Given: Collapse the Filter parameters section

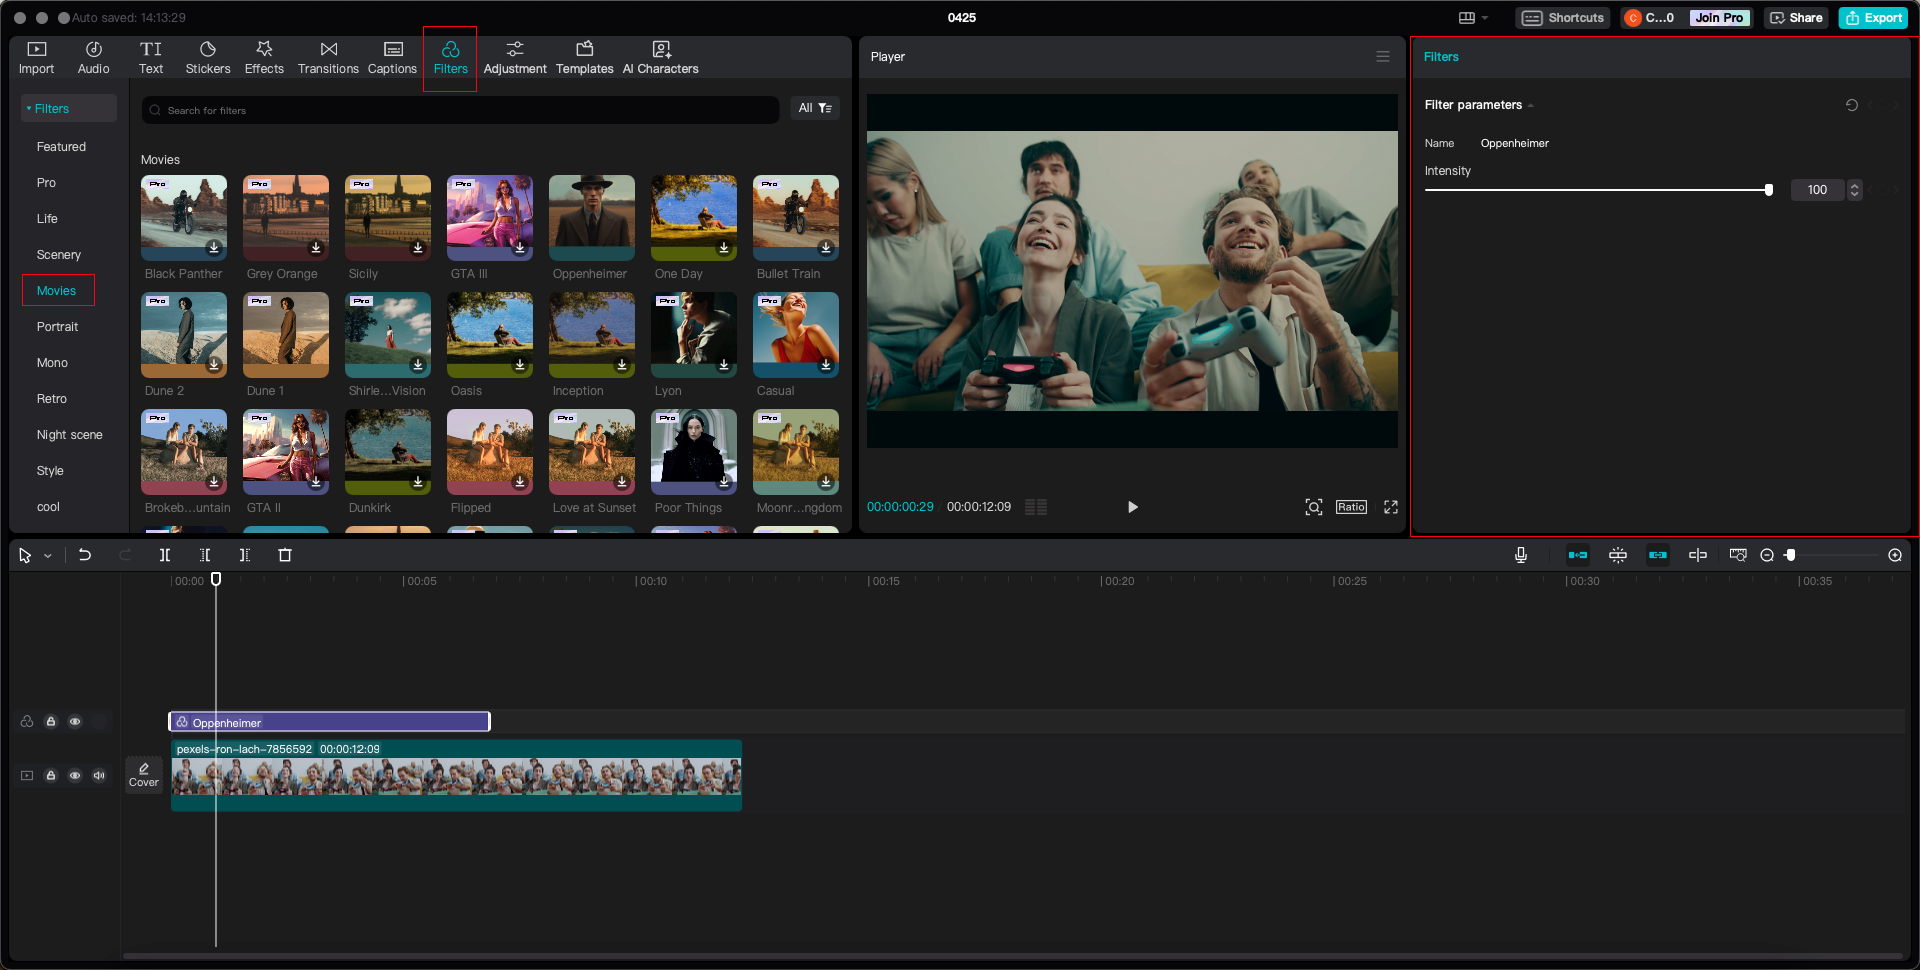Looking at the screenshot, I should (x=1530, y=104).
